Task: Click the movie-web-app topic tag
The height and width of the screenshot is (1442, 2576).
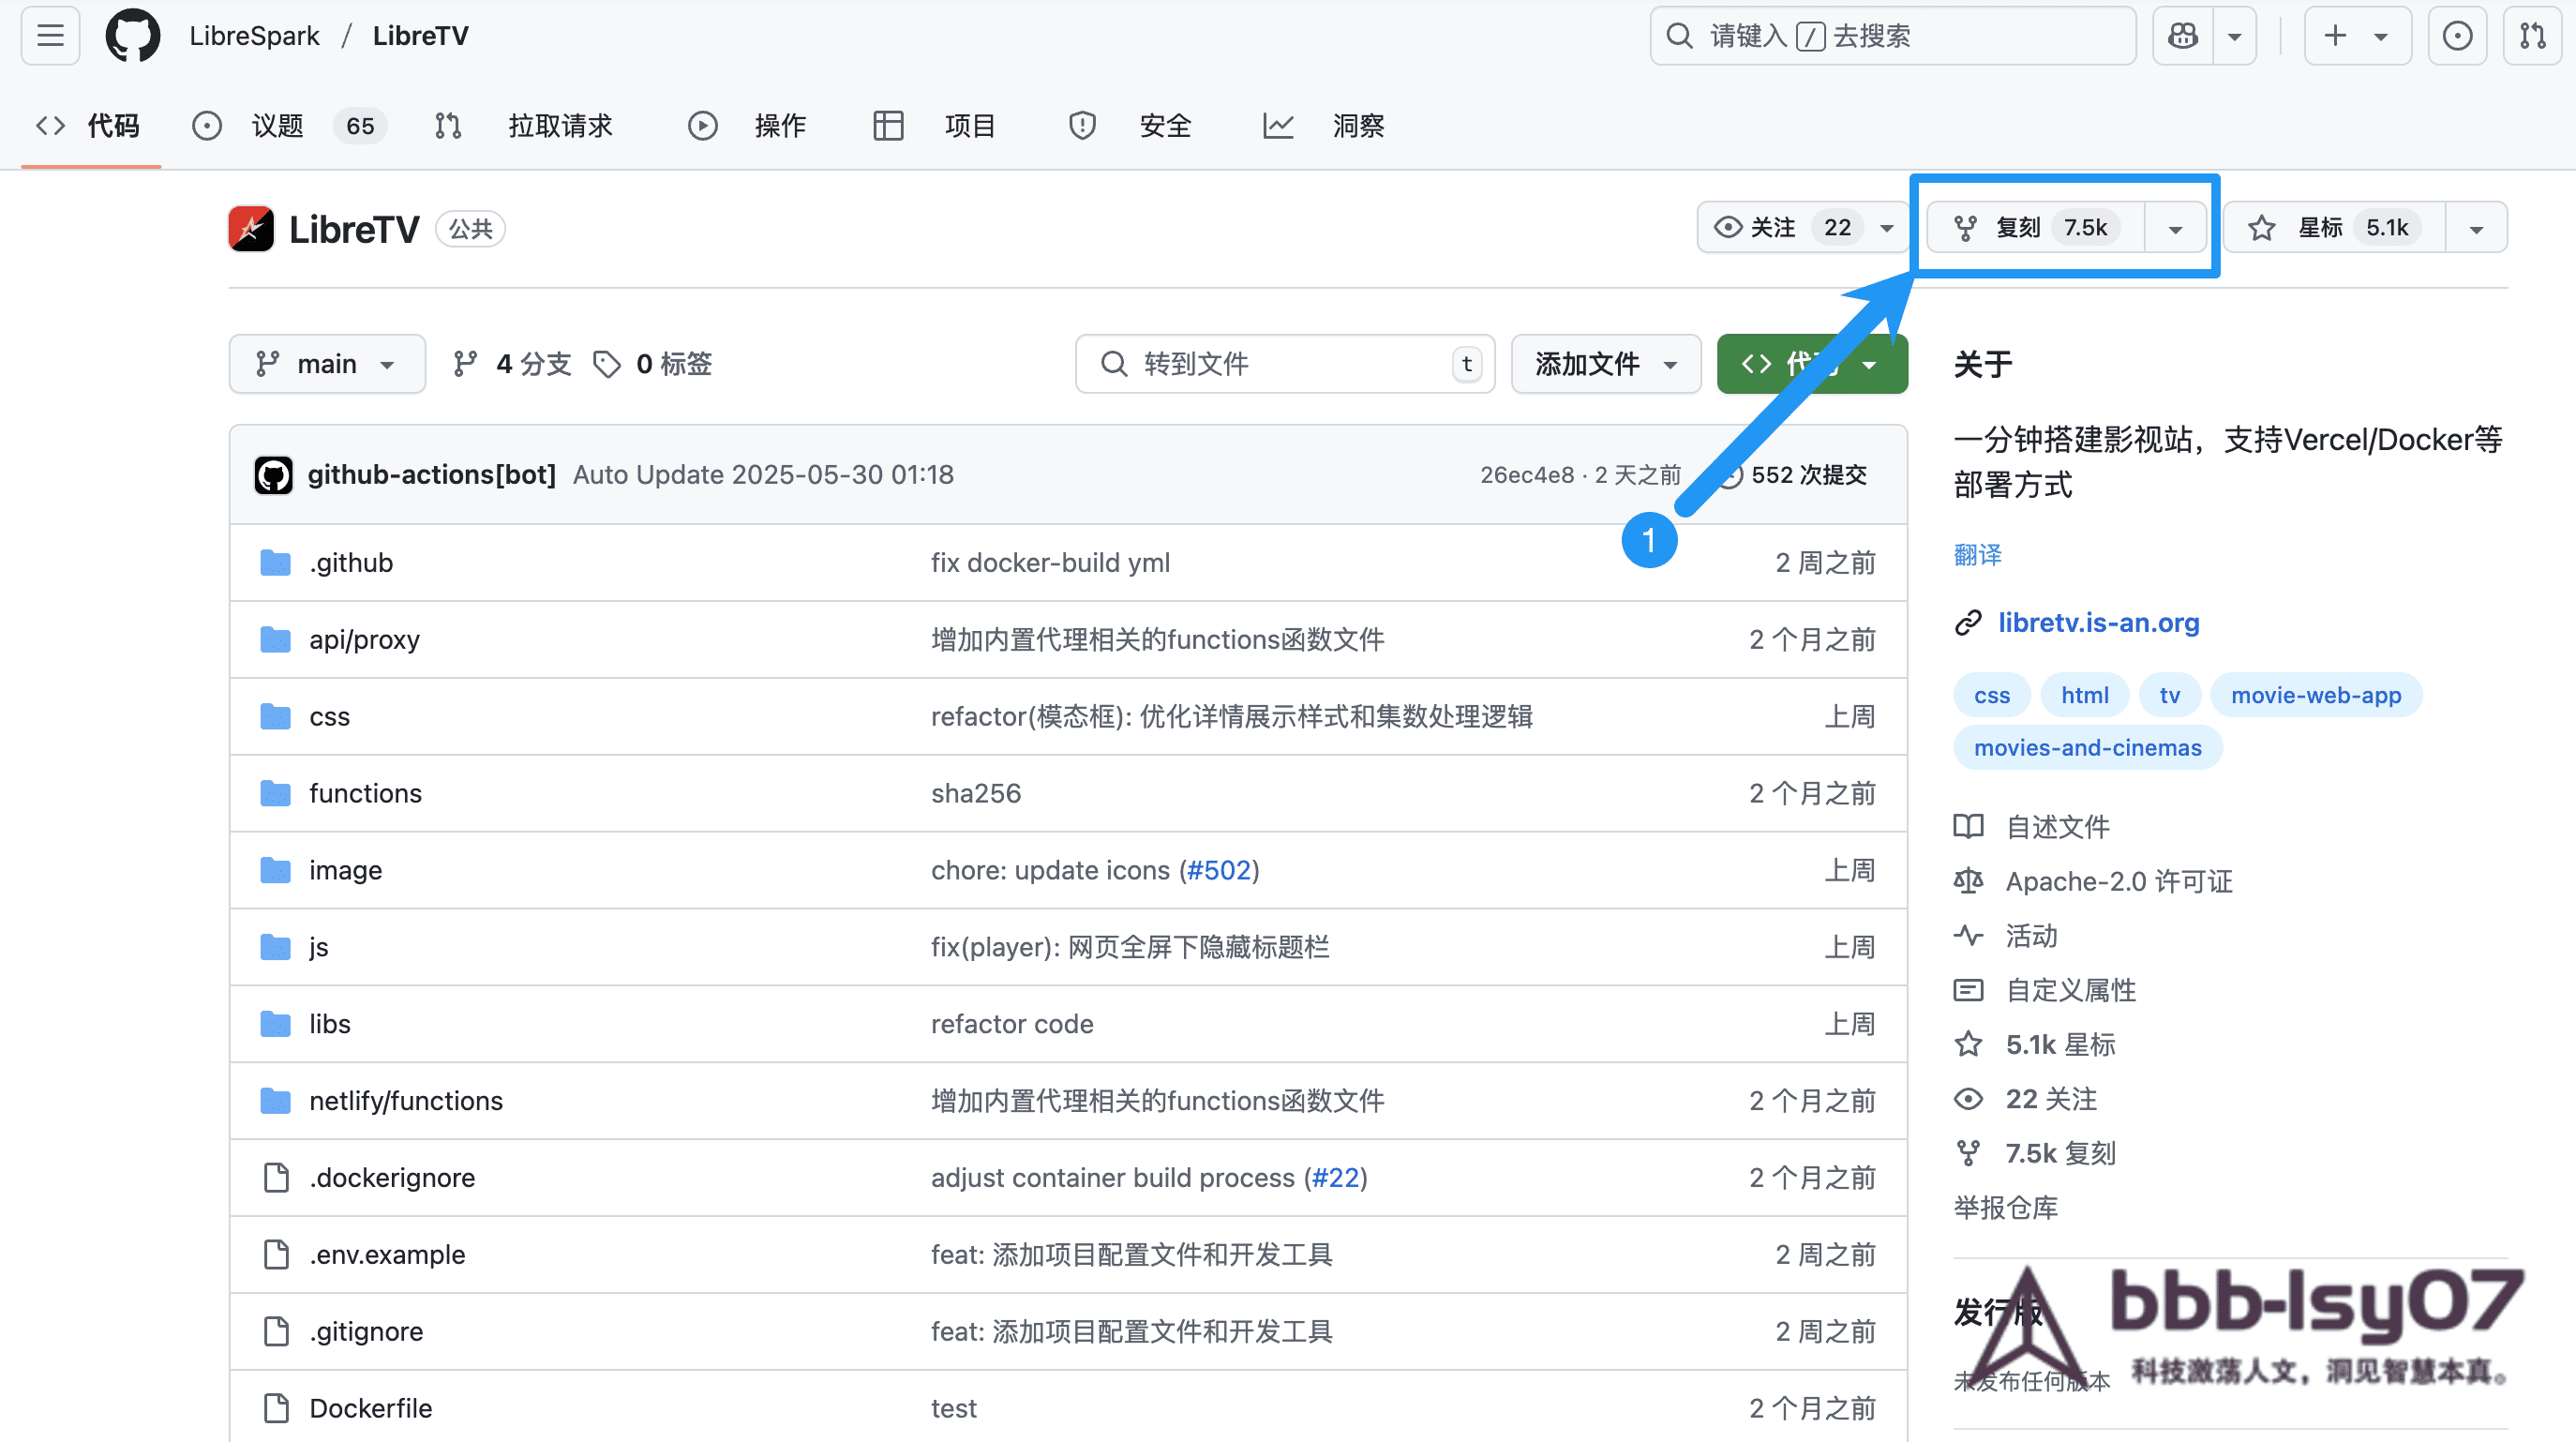Action: 2315,695
